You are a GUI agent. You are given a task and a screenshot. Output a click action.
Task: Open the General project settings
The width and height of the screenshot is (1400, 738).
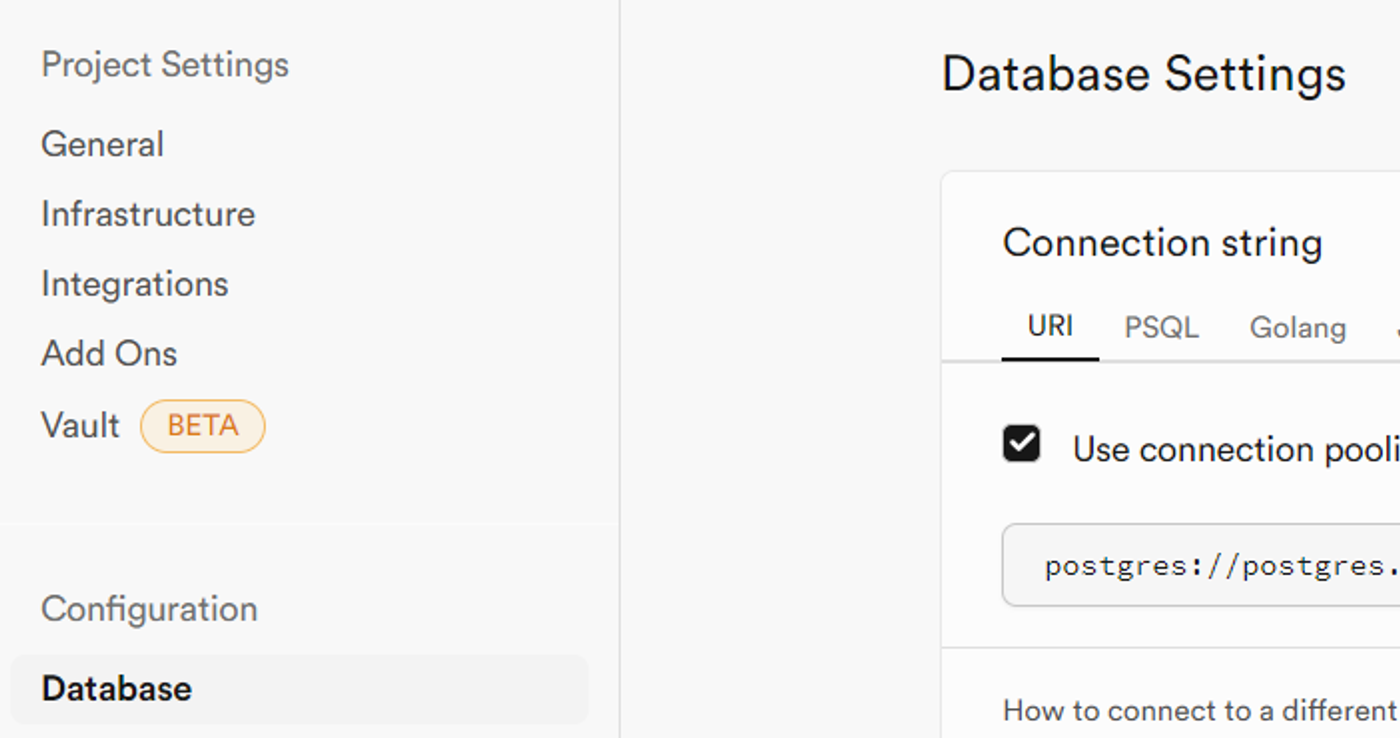point(102,145)
